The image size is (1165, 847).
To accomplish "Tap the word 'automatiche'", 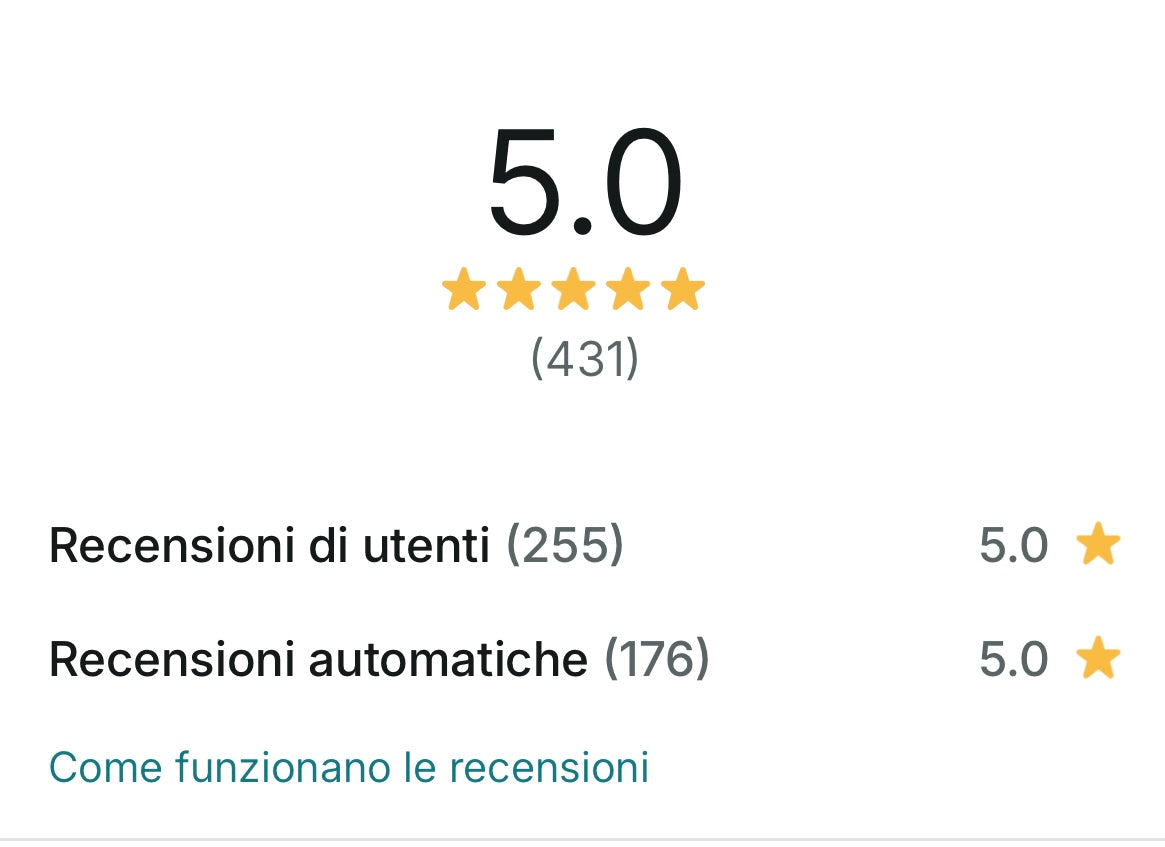I will pos(448,660).
